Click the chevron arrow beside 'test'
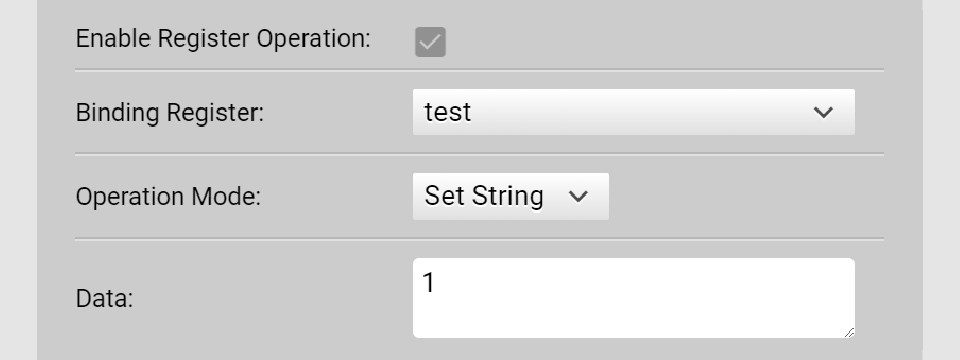This screenshot has height=360, width=960. (823, 113)
